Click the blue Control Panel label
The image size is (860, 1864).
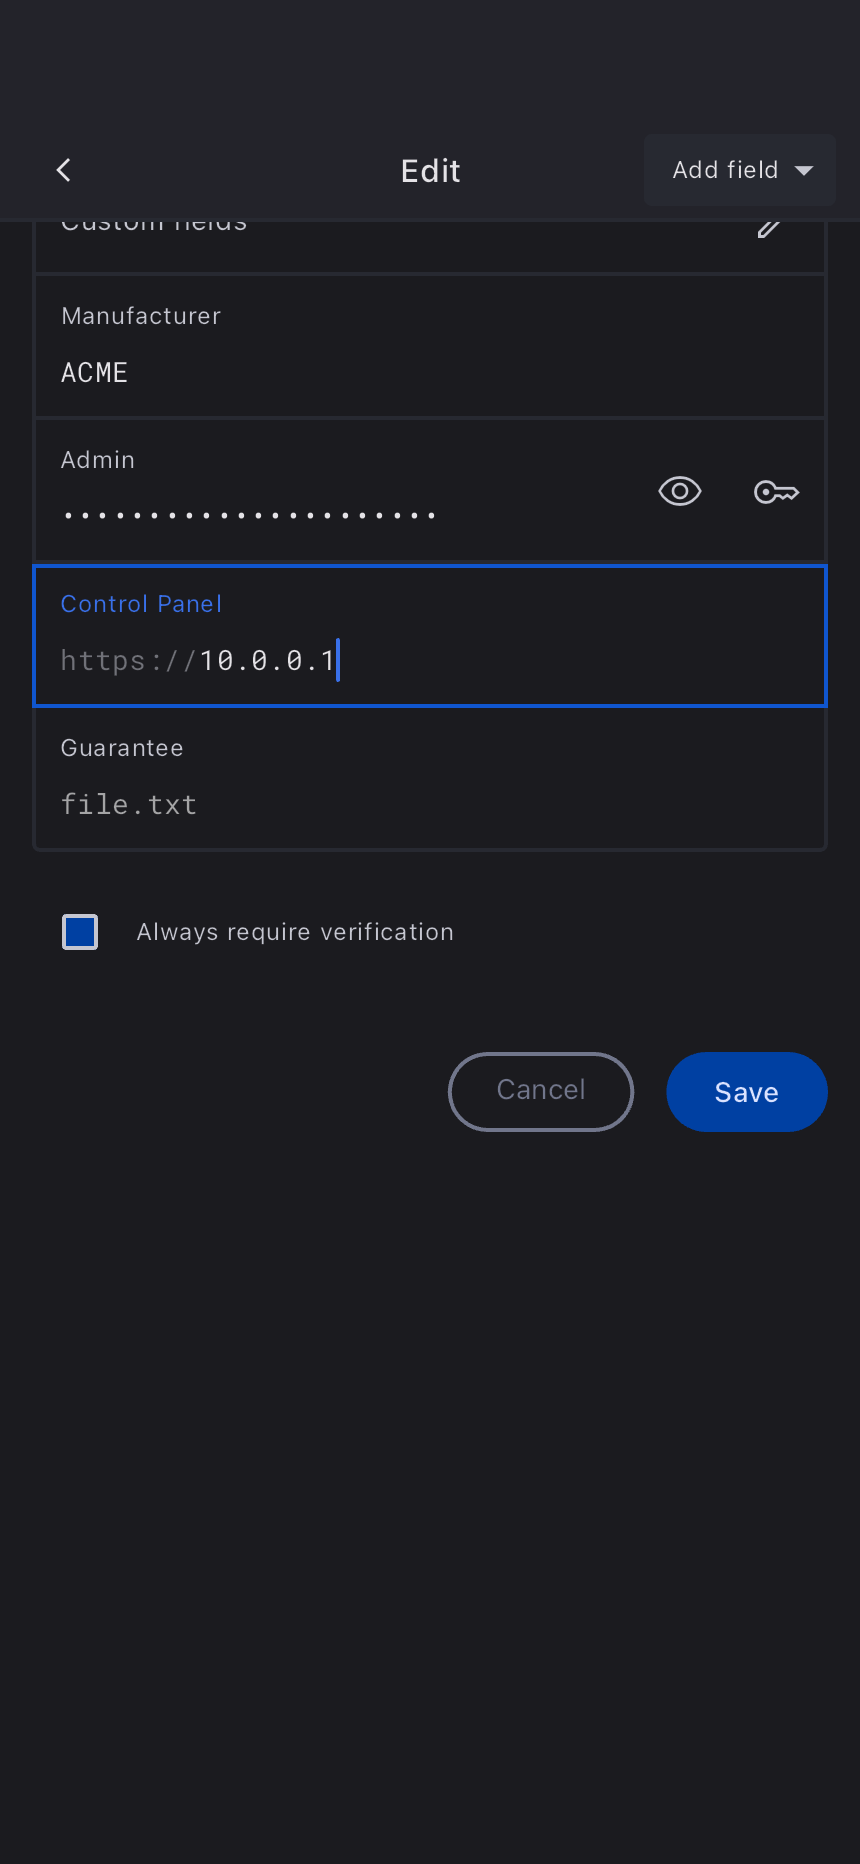click(x=141, y=604)
